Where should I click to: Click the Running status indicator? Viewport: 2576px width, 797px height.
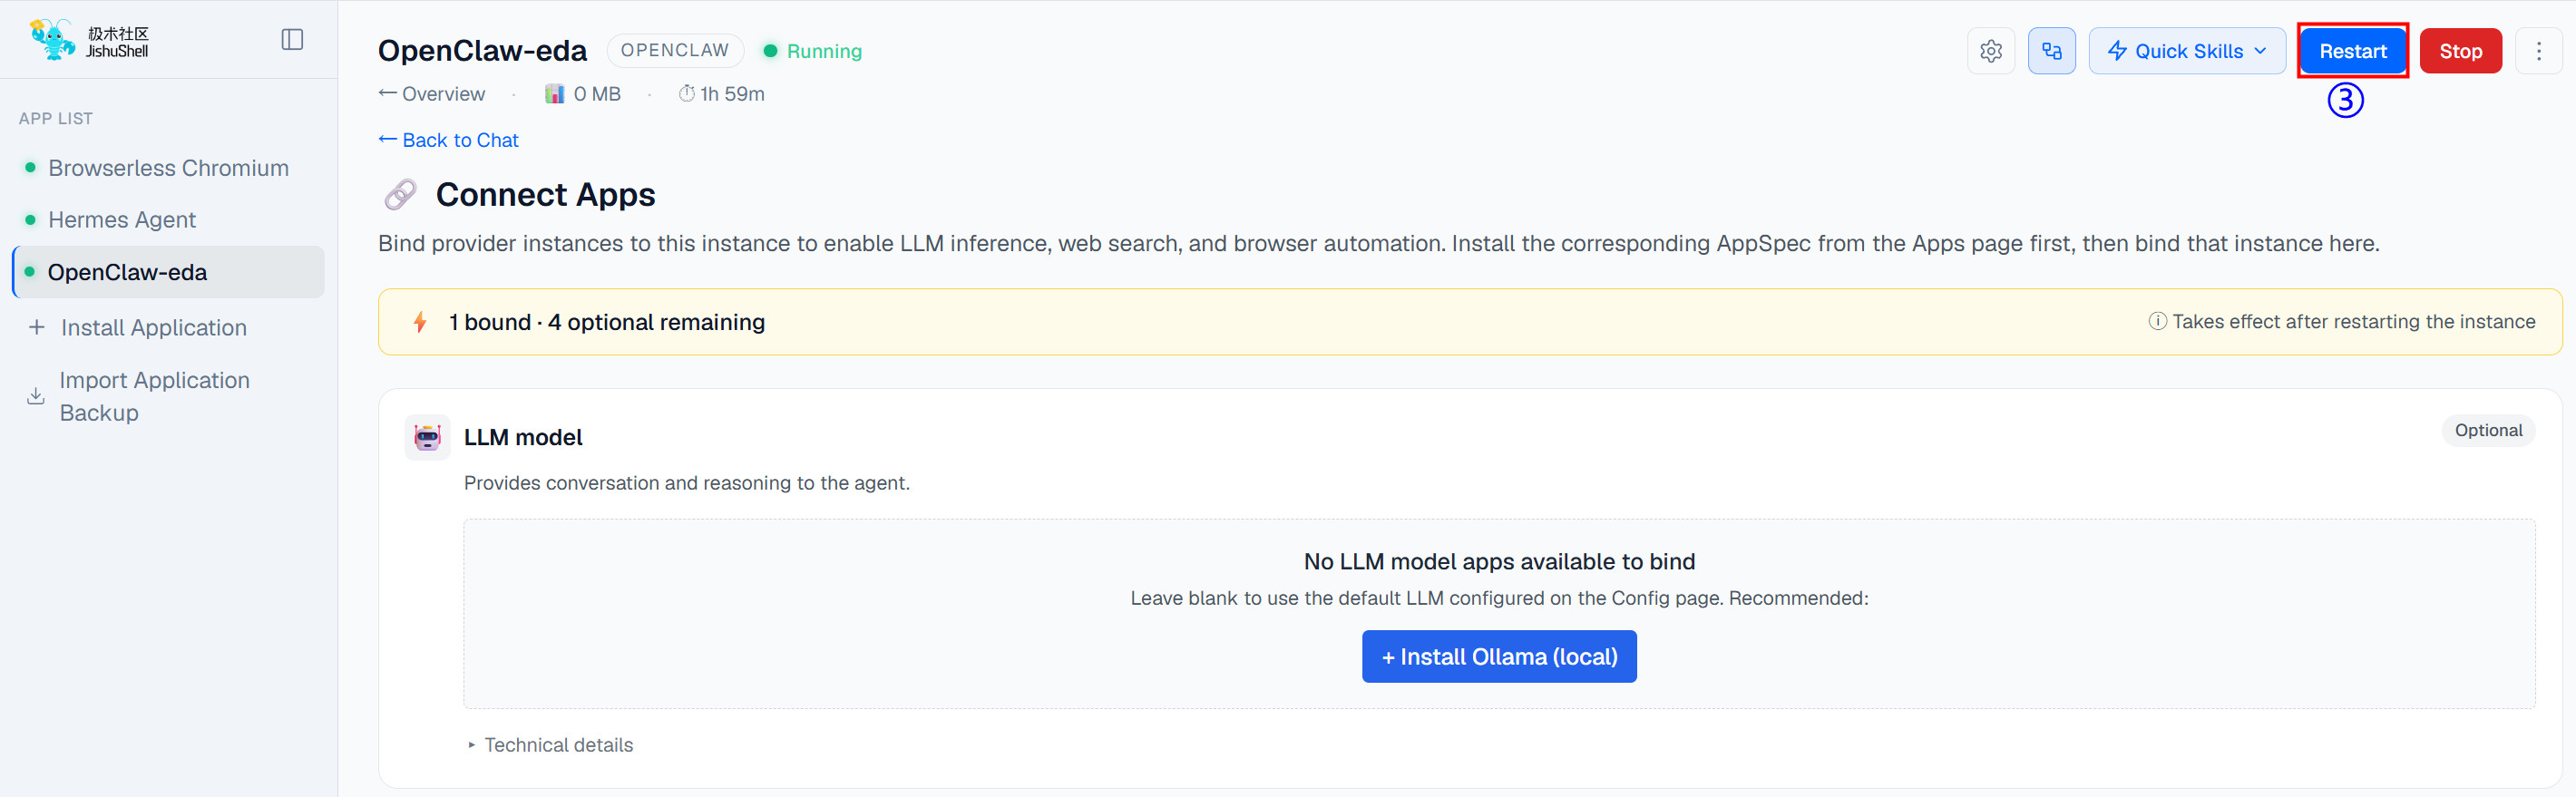tap(812, 51)
